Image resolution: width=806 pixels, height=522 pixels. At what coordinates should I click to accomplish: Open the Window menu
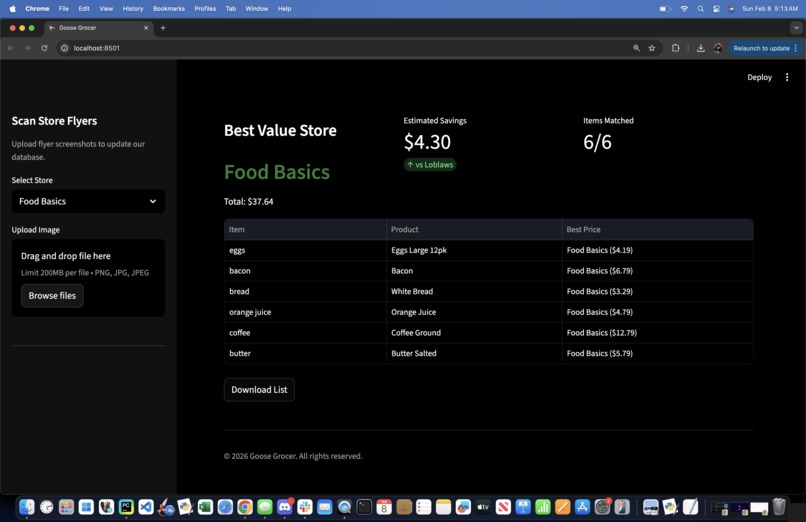(x=257, y=9)
